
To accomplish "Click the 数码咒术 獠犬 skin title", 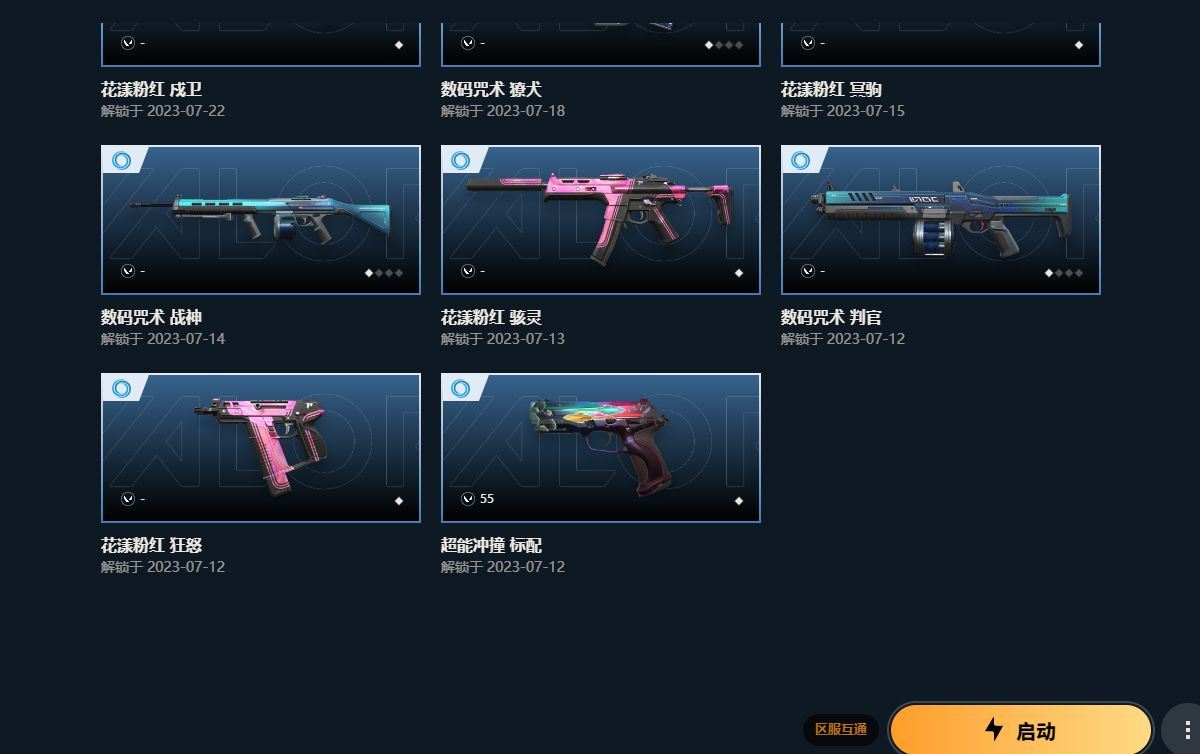I will (x=491, y=90).
